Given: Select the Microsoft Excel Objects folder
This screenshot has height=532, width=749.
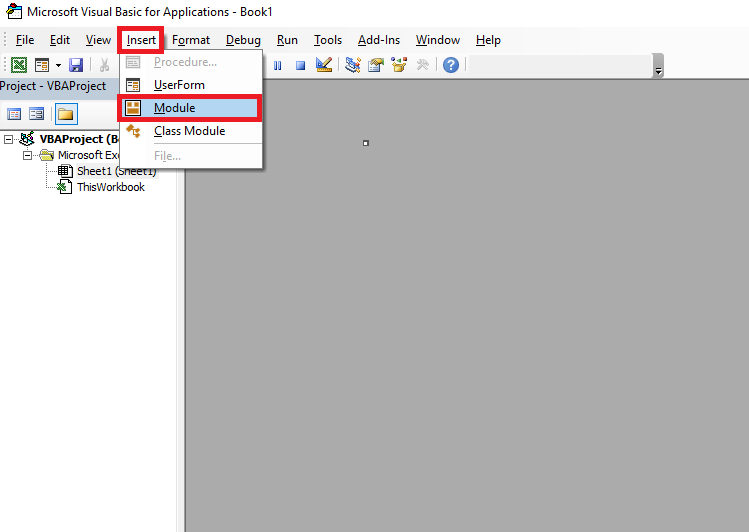Looking at the screenshot, I should [x=88, y=155].
